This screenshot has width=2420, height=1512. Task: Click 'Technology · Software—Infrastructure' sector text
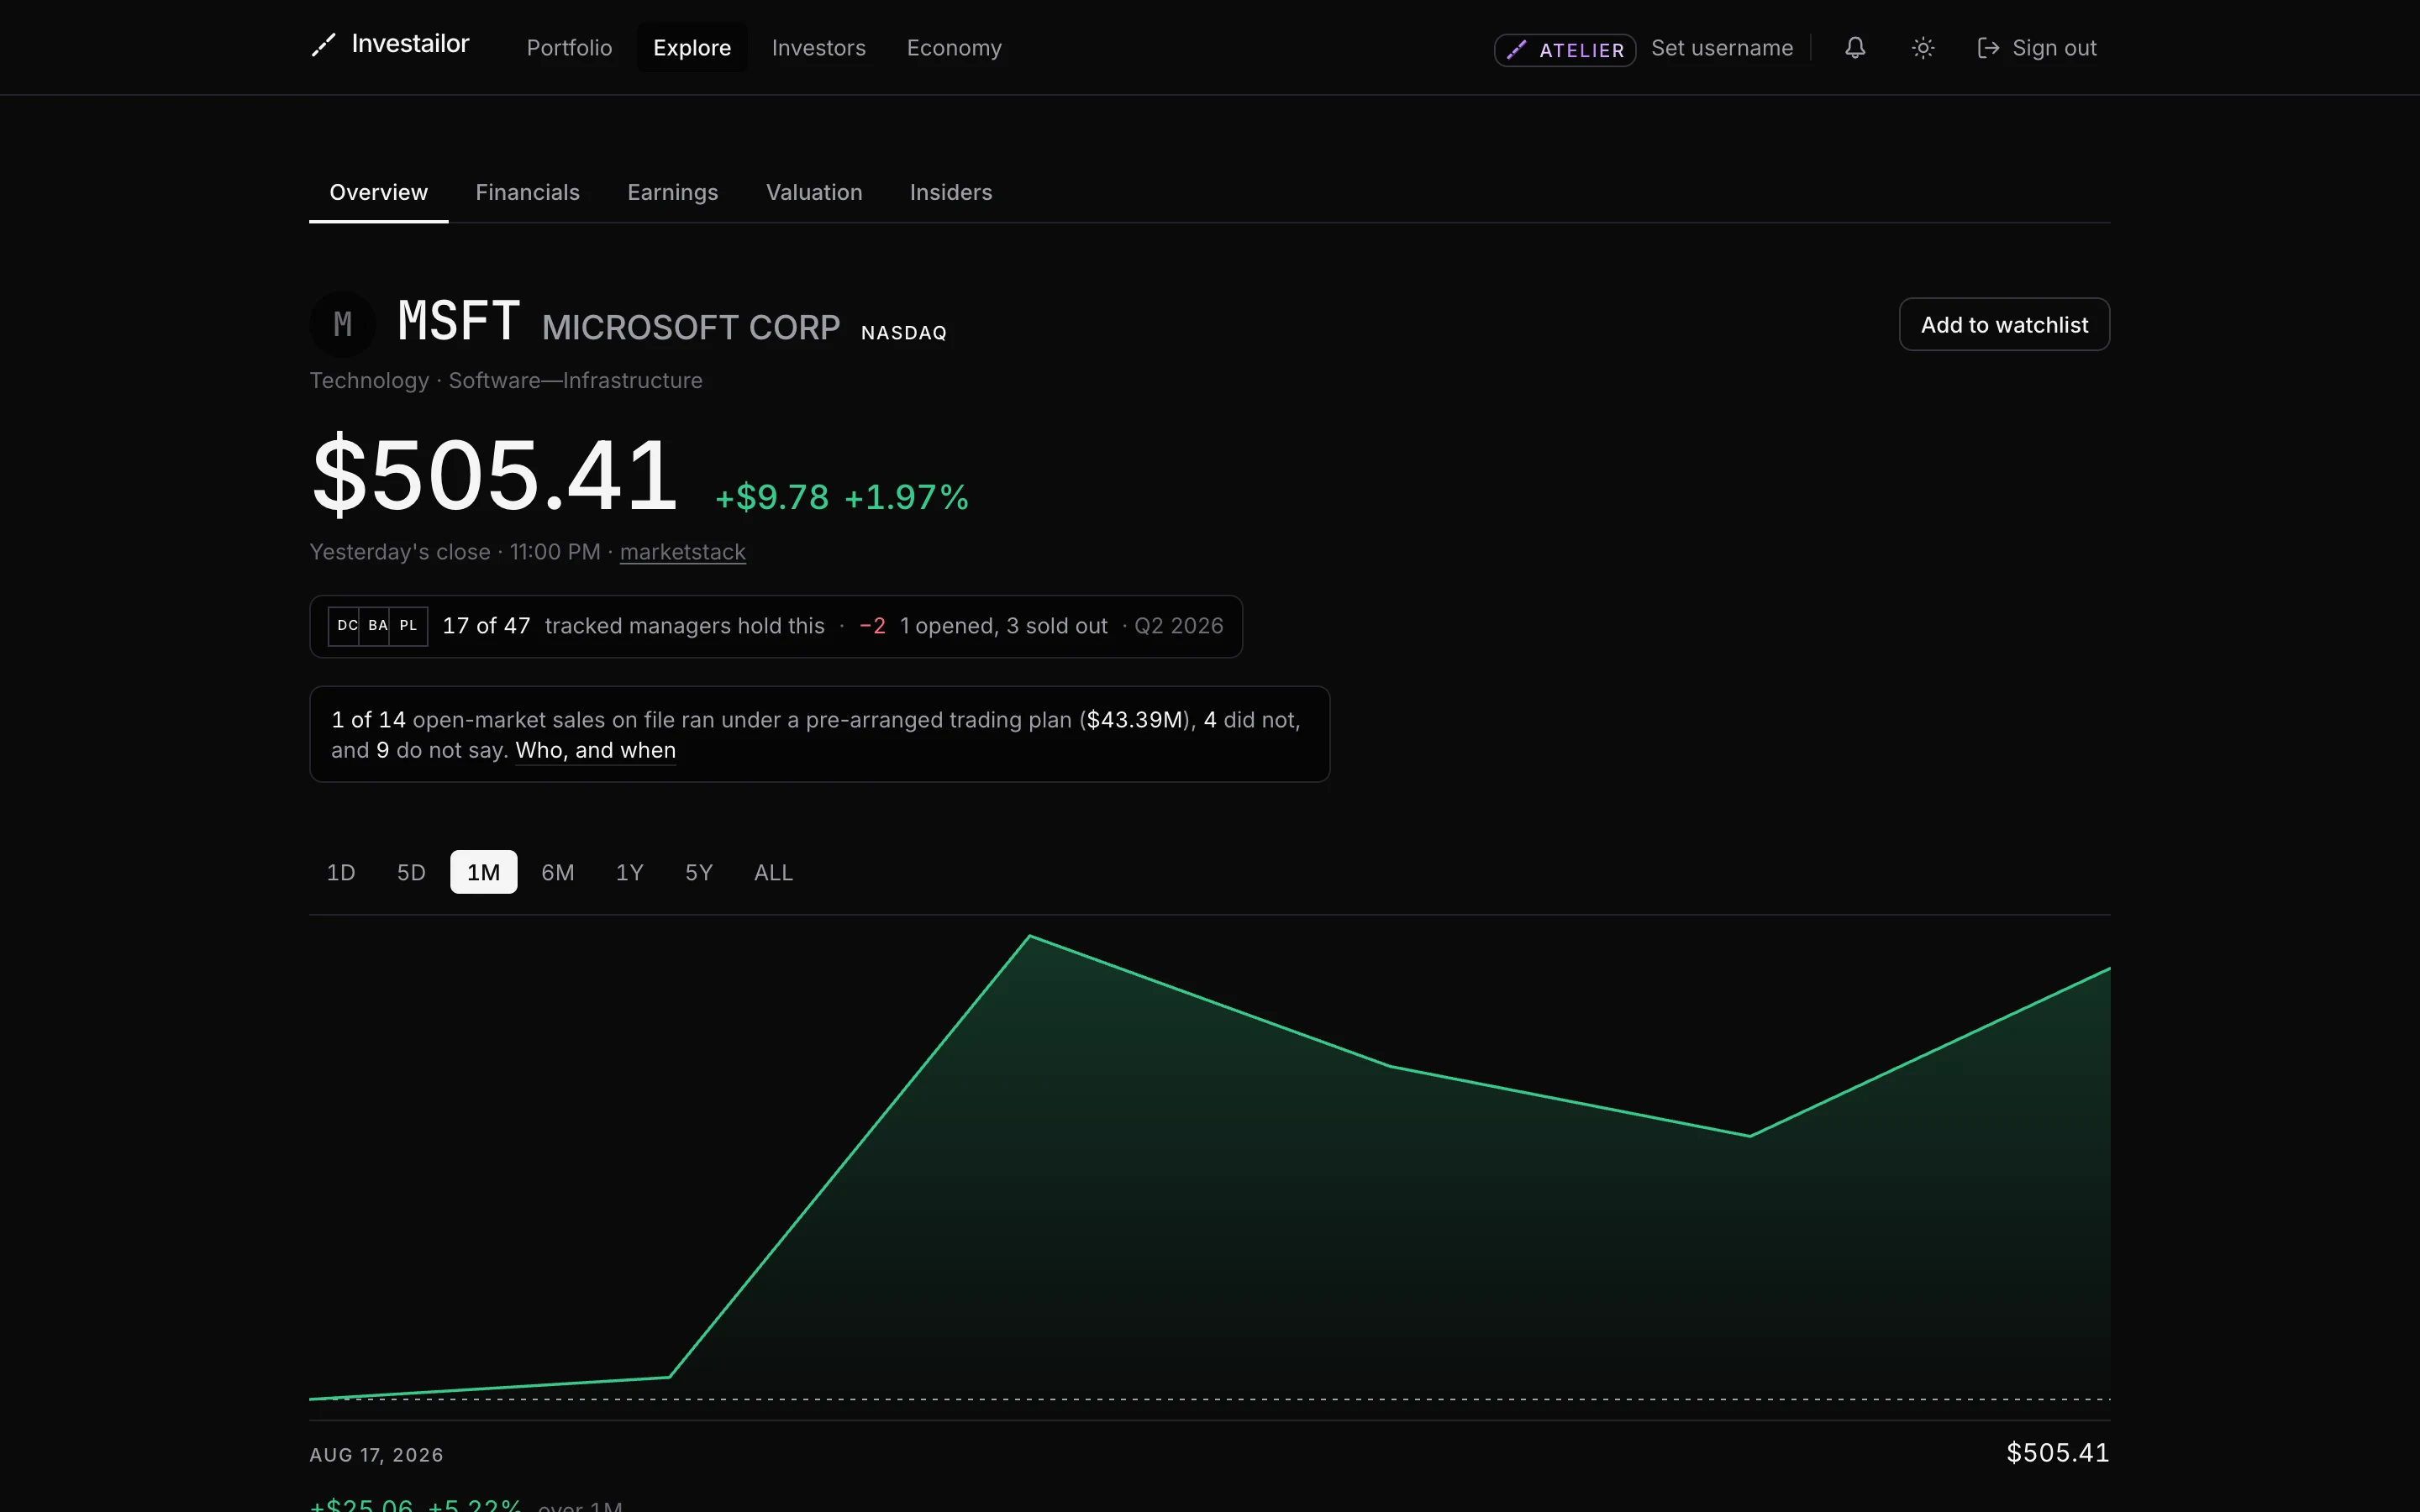[506, 381]
